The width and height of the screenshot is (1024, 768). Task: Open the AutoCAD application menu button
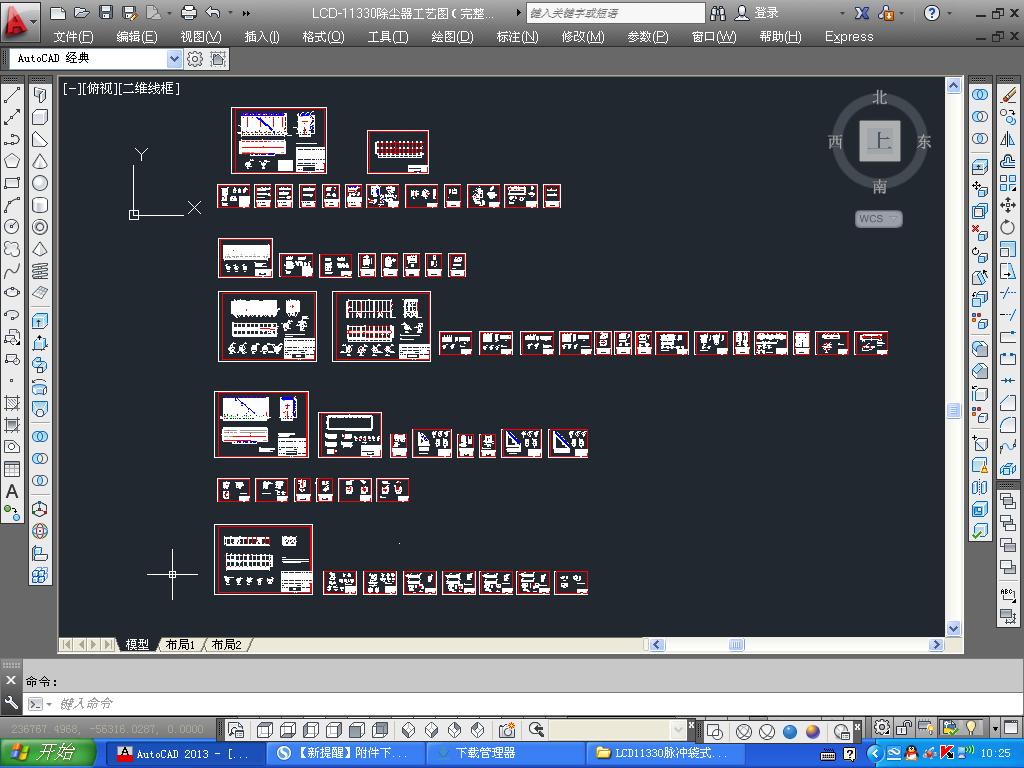point(20,20)
